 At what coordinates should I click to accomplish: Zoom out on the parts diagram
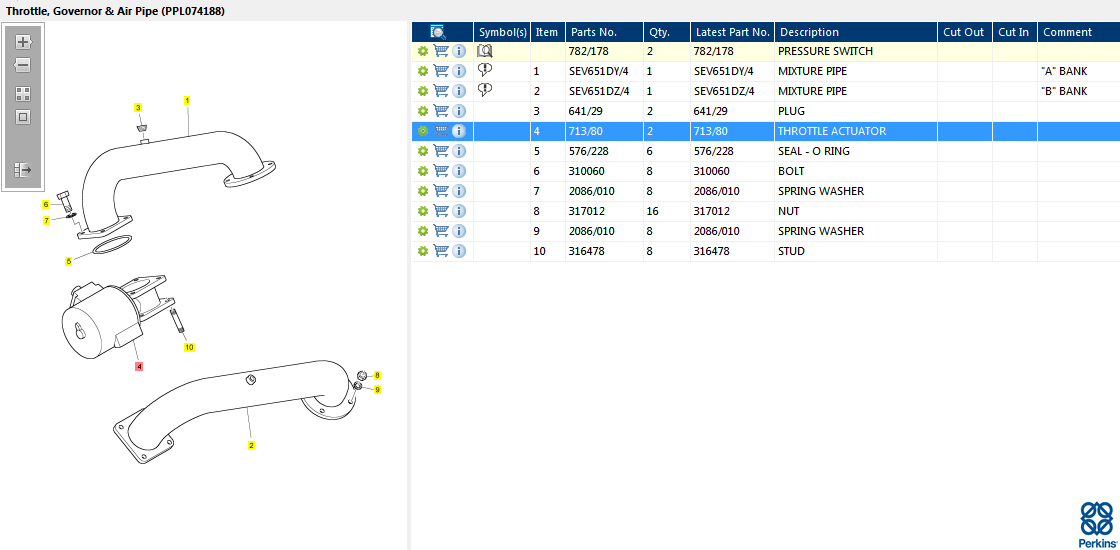(23, 66)
